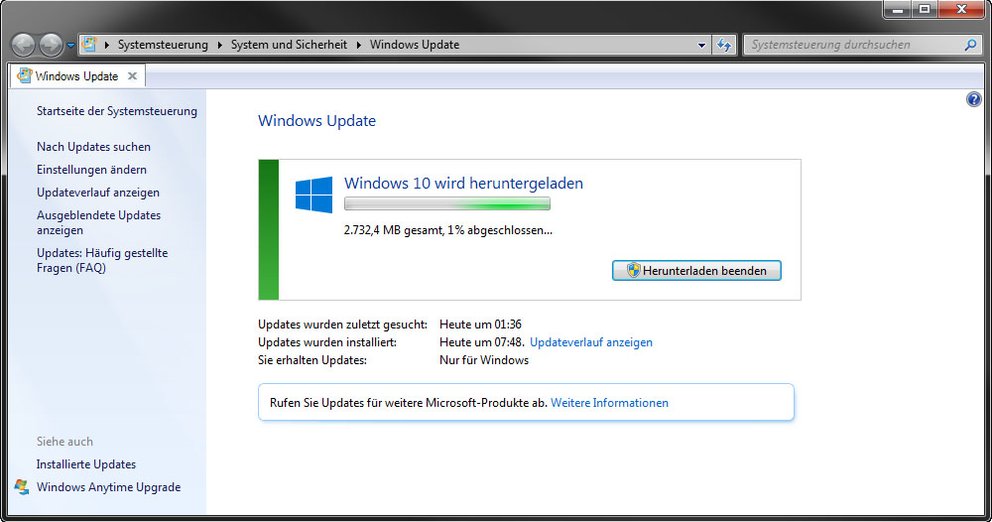
Task: Expand arrow before Windows Update breadcrumb
Action: coord(358,45)
